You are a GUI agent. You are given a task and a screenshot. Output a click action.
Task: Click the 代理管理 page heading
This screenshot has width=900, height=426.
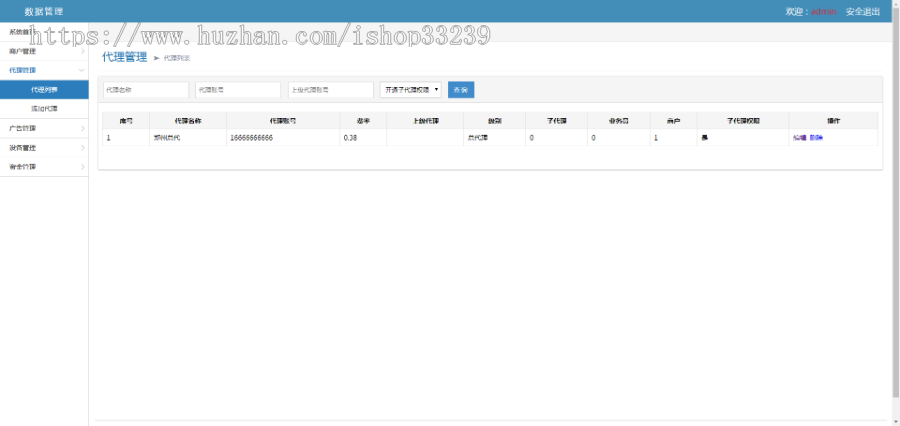click(x=125, y=57)
